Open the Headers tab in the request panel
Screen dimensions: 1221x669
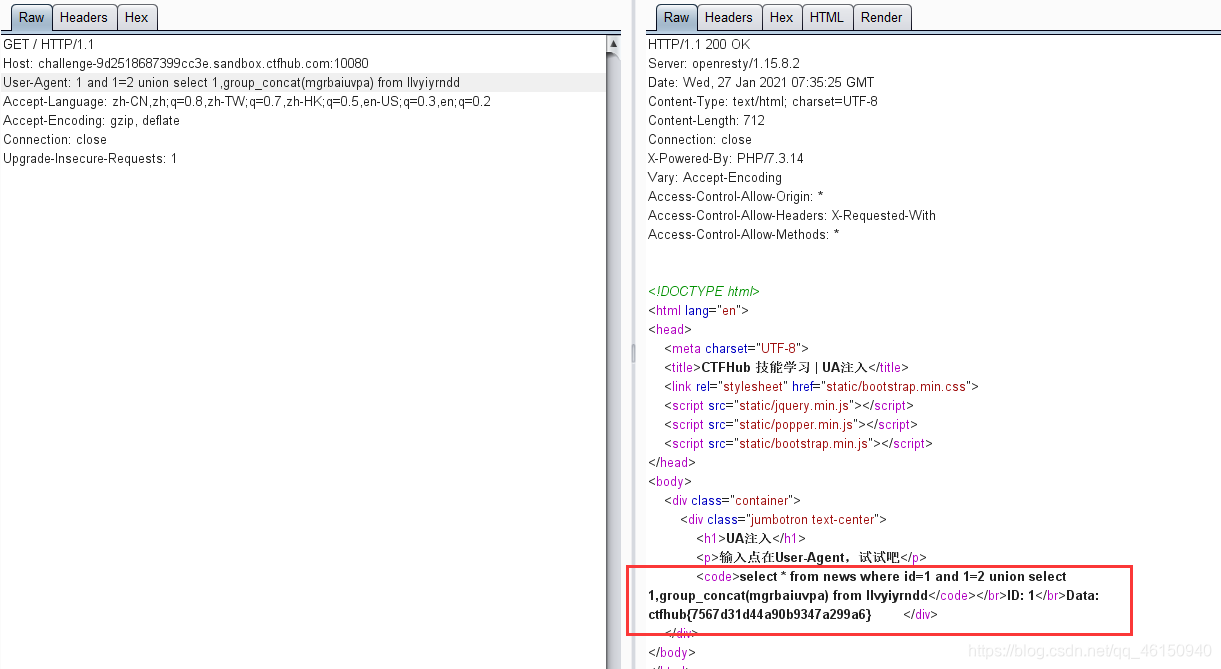[x=84, y=17]
